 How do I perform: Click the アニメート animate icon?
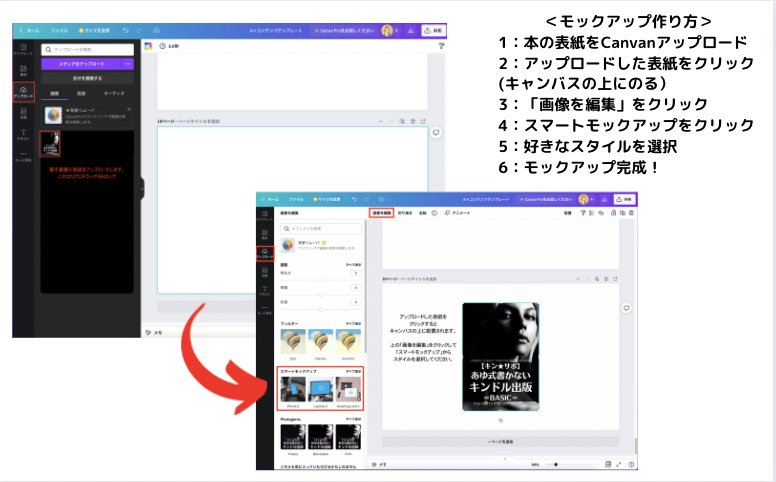click(447, 213)
